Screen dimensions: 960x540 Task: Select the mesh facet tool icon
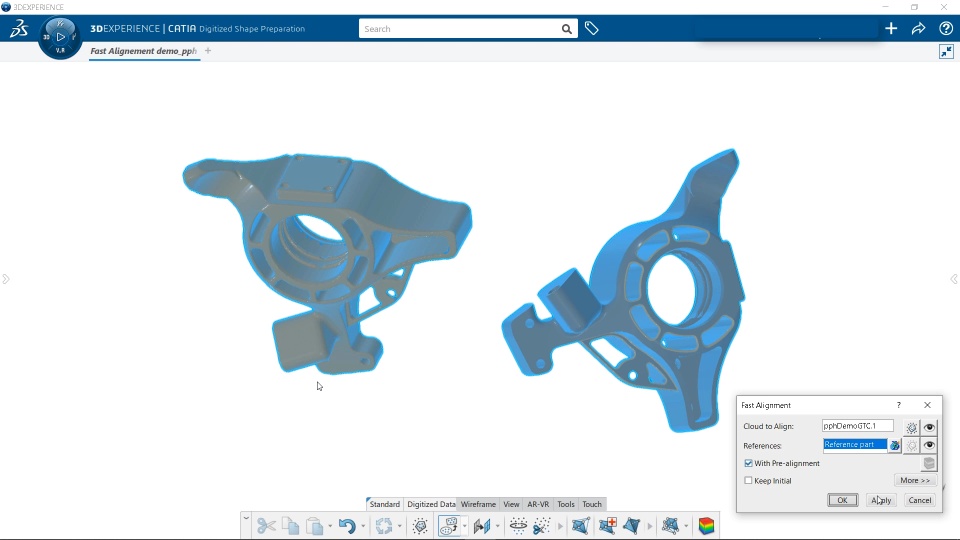click(631, 525)
